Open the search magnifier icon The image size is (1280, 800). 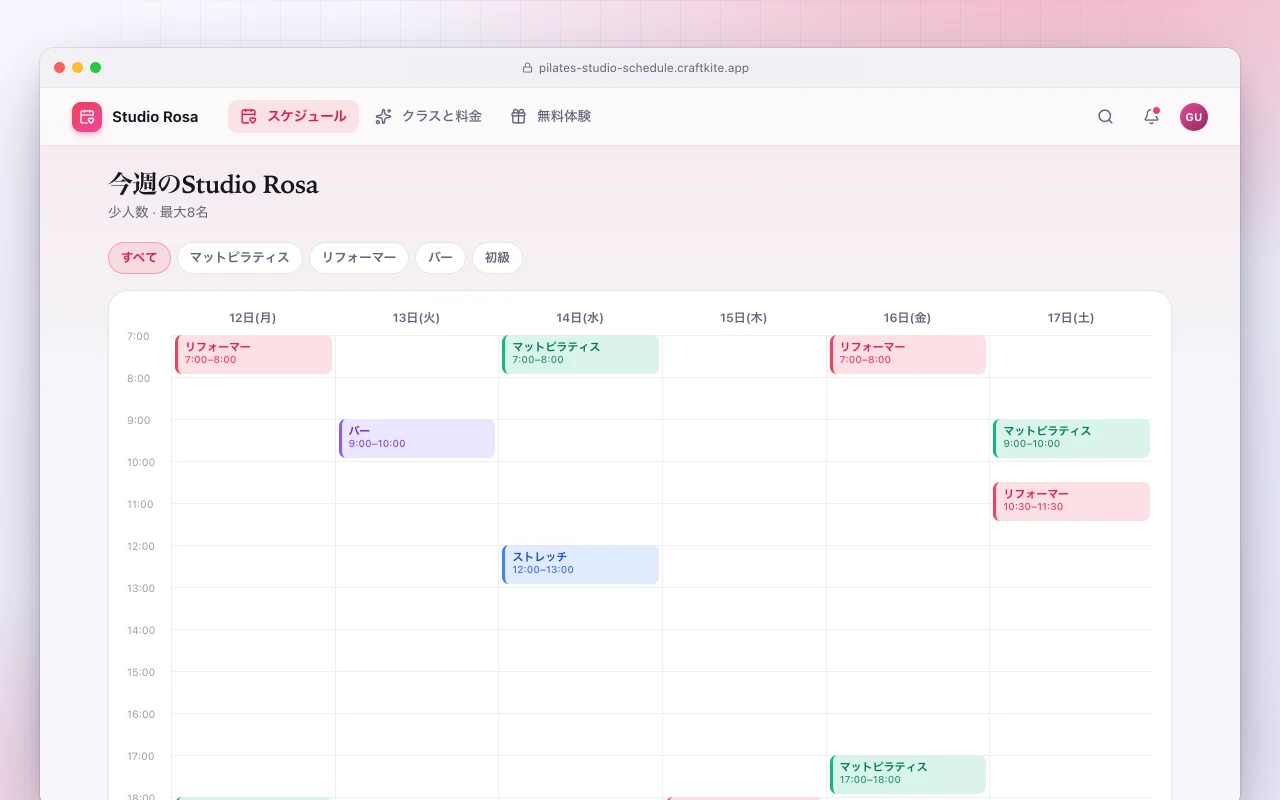1105,117
